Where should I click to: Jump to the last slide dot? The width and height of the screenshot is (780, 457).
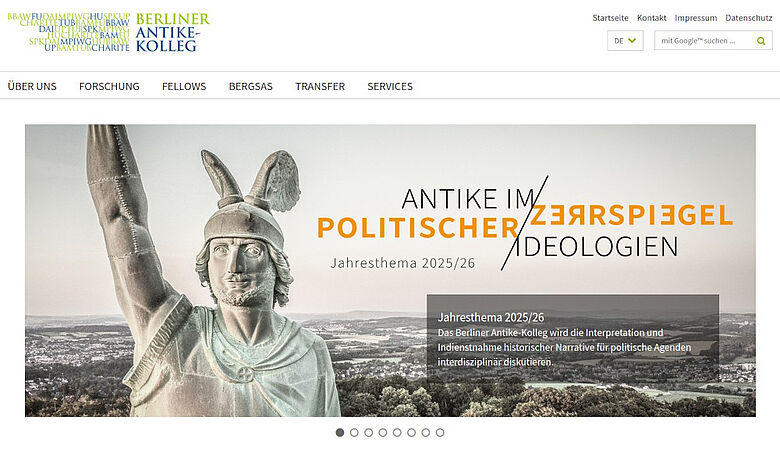440,433
